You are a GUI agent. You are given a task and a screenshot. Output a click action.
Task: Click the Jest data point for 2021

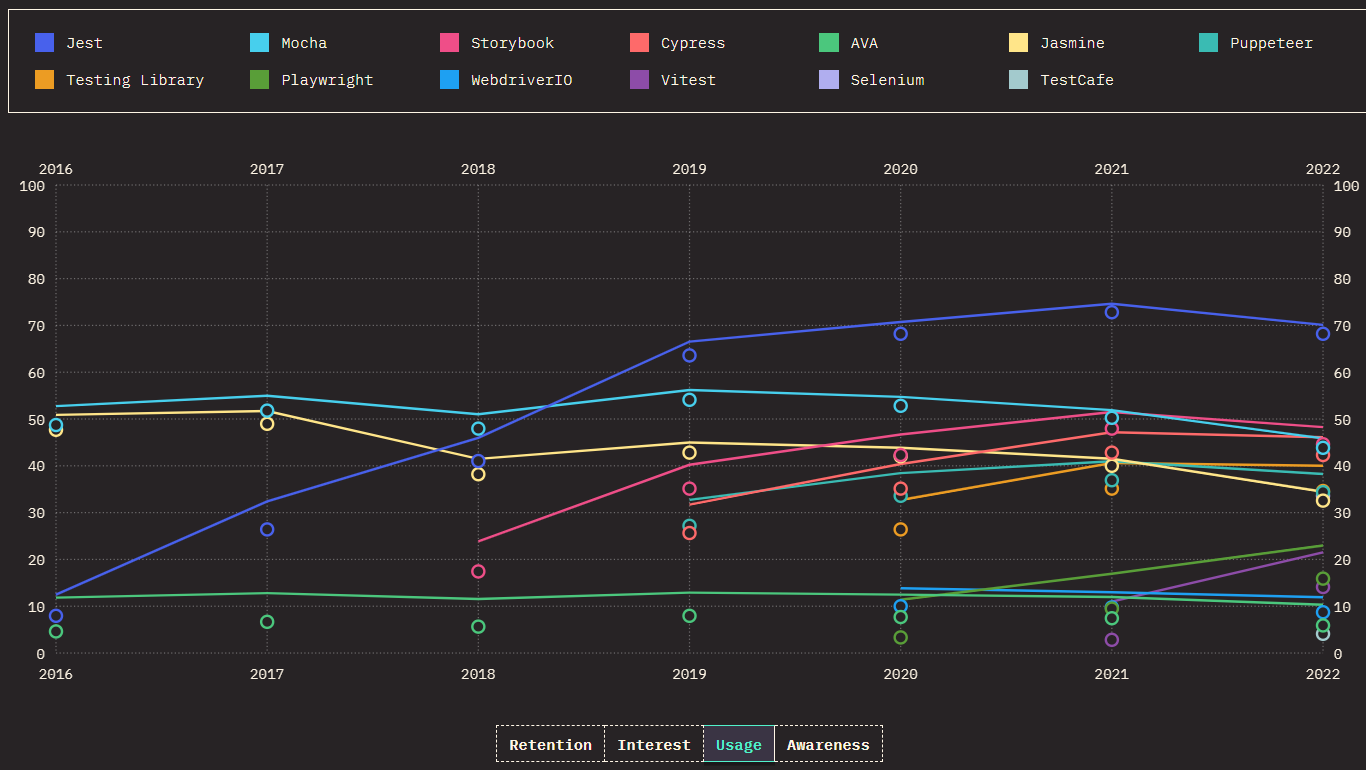(1111, 312)
